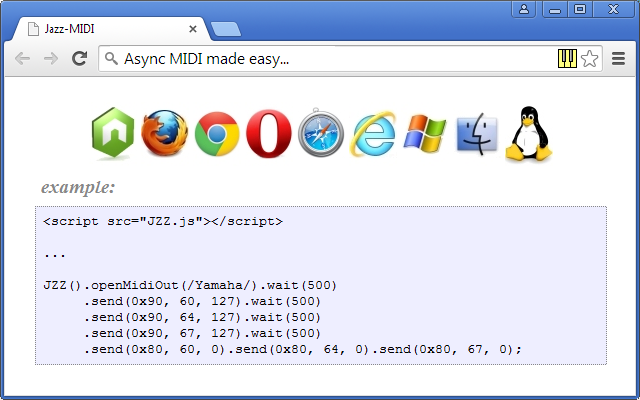640x400 pixels.
Task: Click the Node.js green hexagon icon
Action: pyautogui.click(x=113, y=133)
